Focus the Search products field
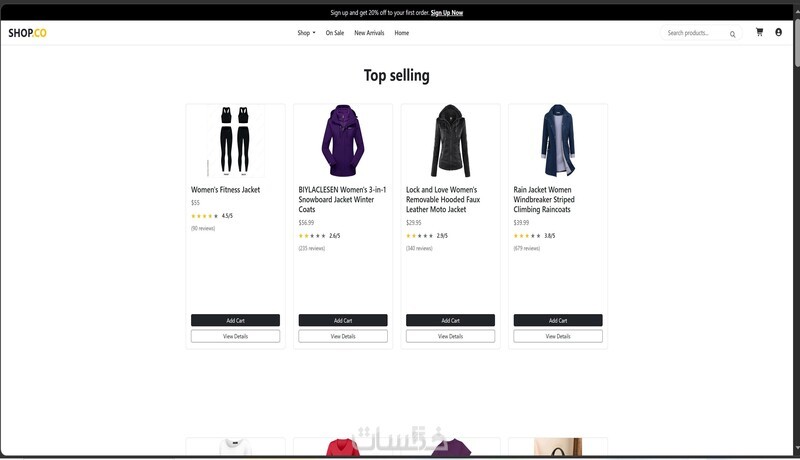The image size is (800, 460). click(x=695, y=33)
